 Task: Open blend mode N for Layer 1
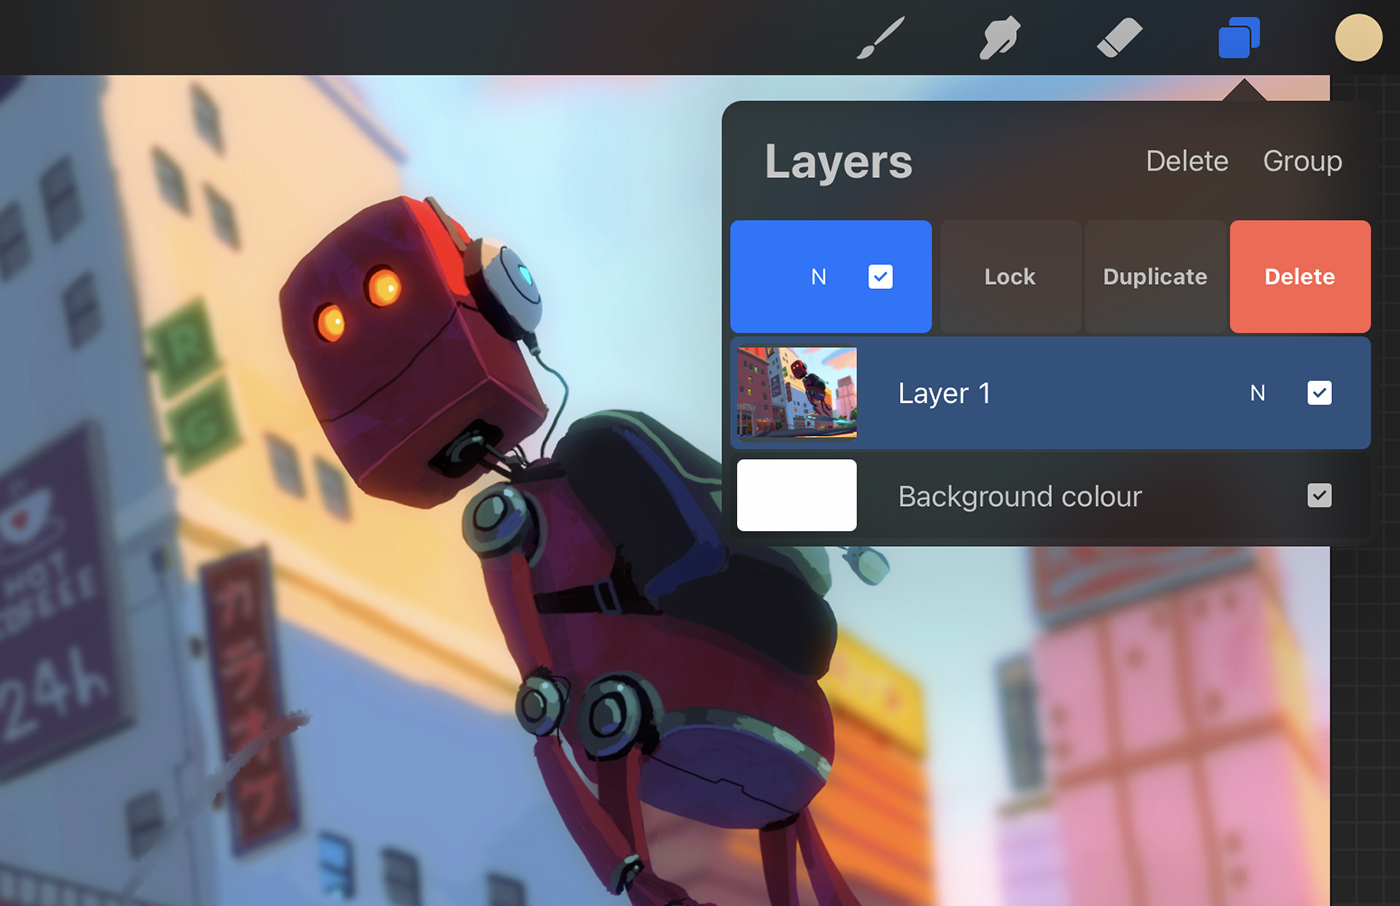pos(1258,393)
